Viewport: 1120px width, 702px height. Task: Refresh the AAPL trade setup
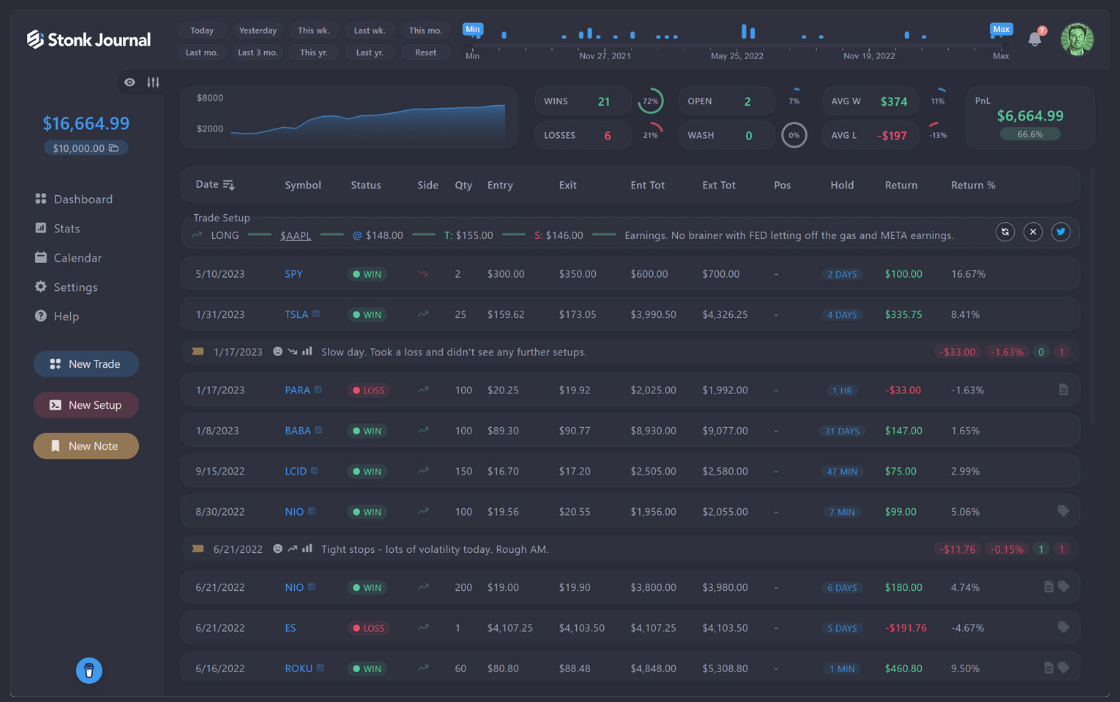click(1005, 232)
